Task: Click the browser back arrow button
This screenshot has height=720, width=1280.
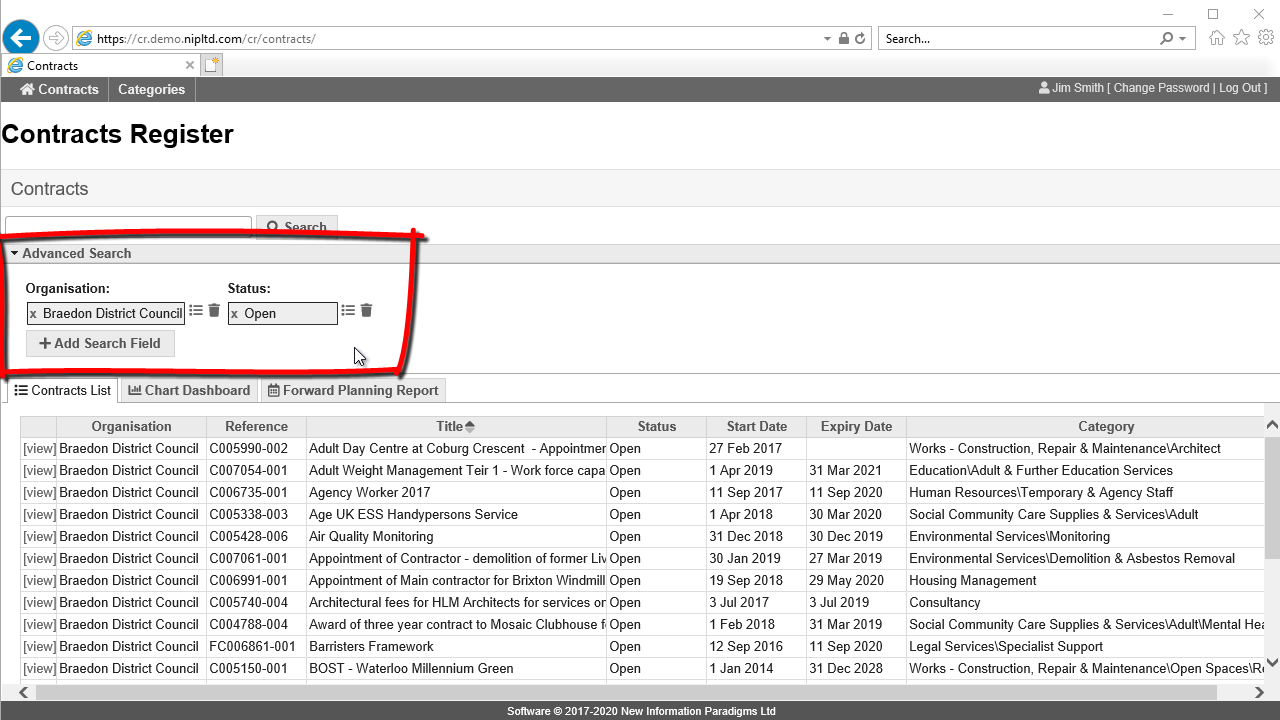Action: pyautogui.click(x=21, y=38)
